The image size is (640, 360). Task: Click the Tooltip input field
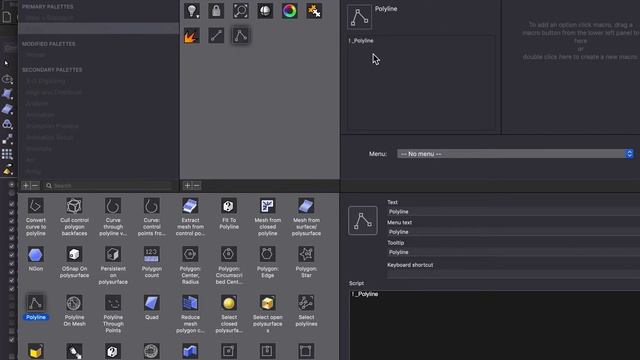point(513,252)
